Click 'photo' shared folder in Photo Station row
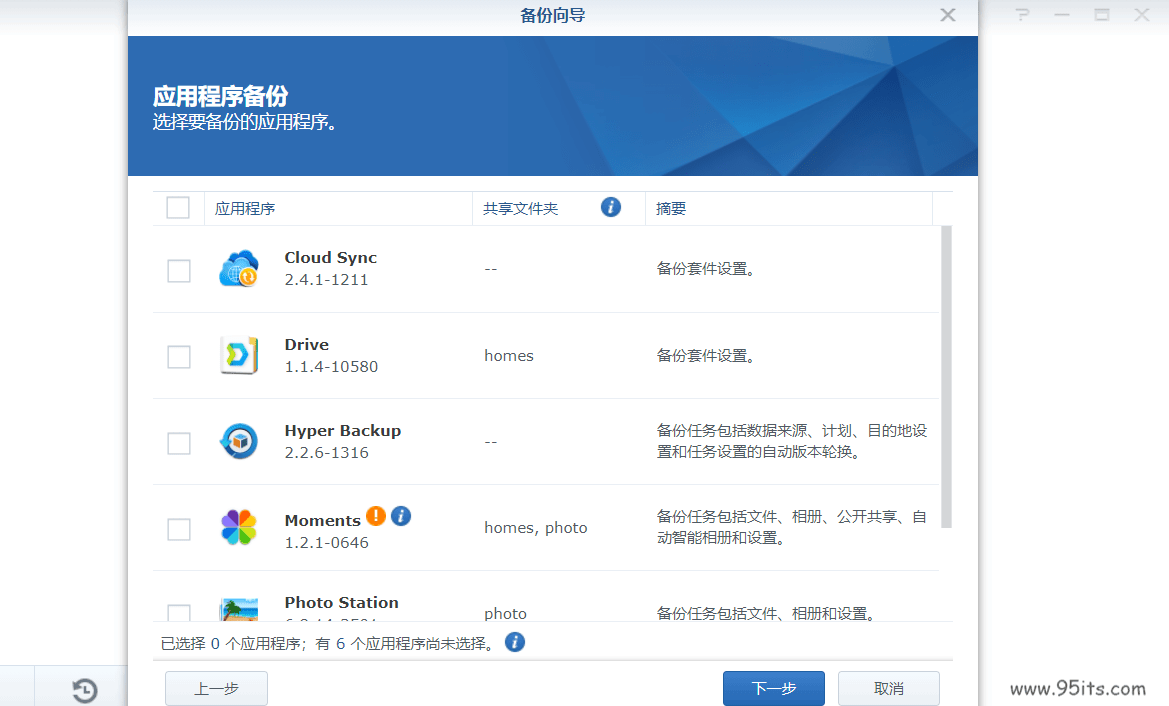Viewport: 1169px width, 706px height. pyautogui.click(x=505, y=614)
